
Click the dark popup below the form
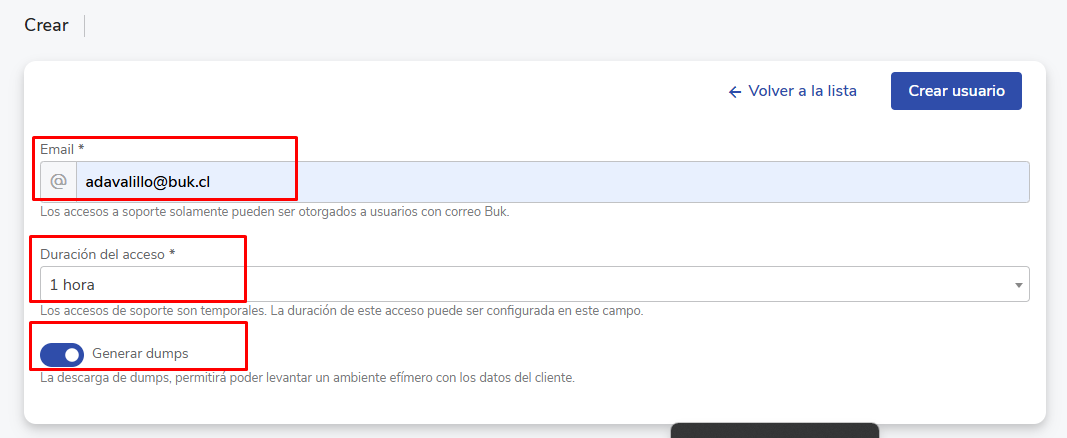coord(774,431)
